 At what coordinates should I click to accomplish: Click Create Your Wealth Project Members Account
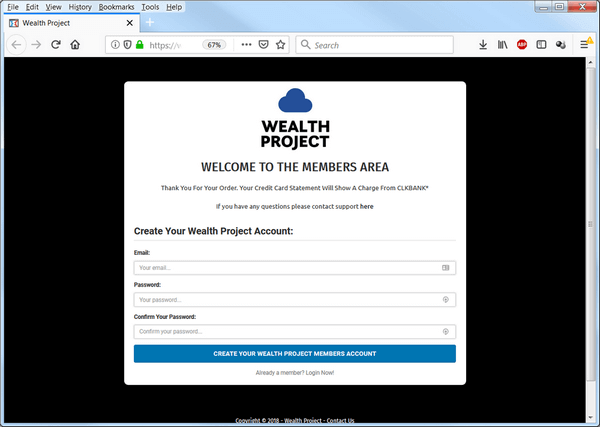(x=295, y=354)
